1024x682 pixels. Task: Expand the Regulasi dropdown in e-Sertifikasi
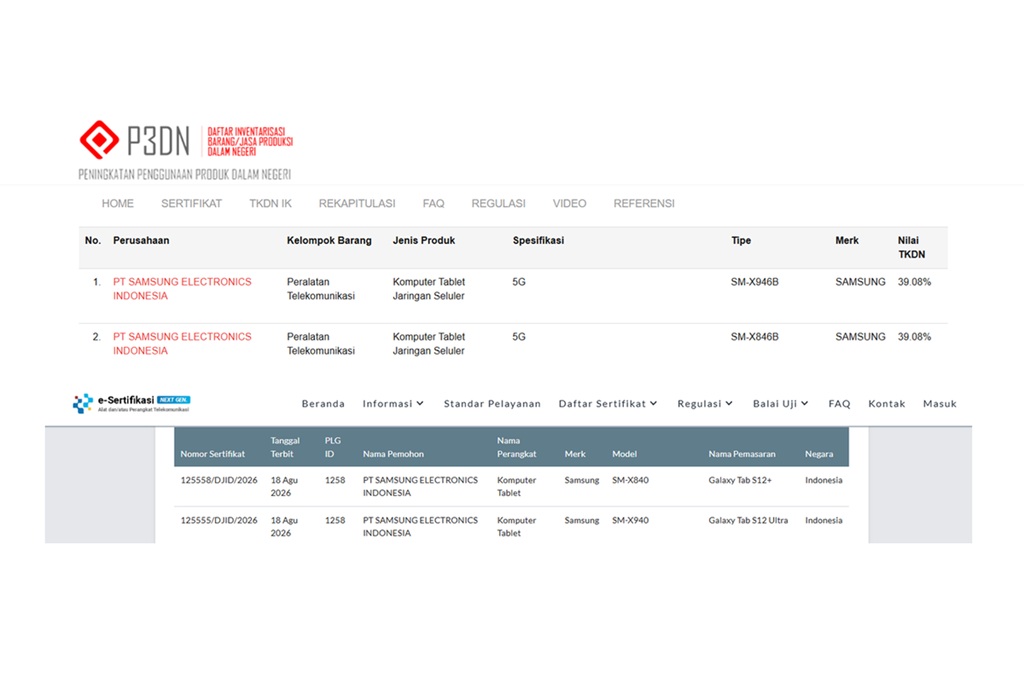click(705, 404)
